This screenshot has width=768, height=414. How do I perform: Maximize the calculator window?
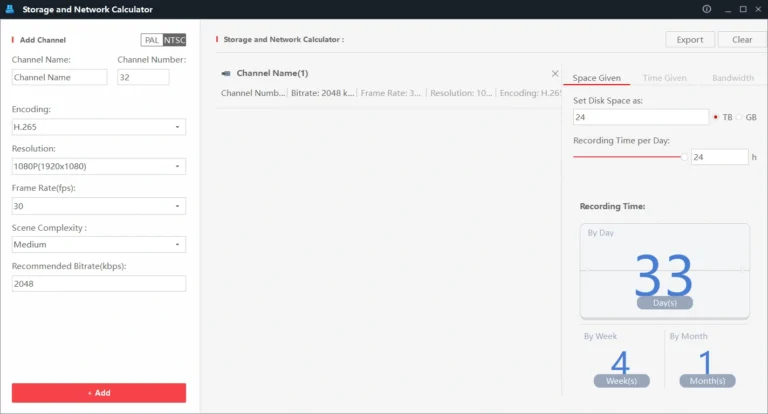pos(742,9)
